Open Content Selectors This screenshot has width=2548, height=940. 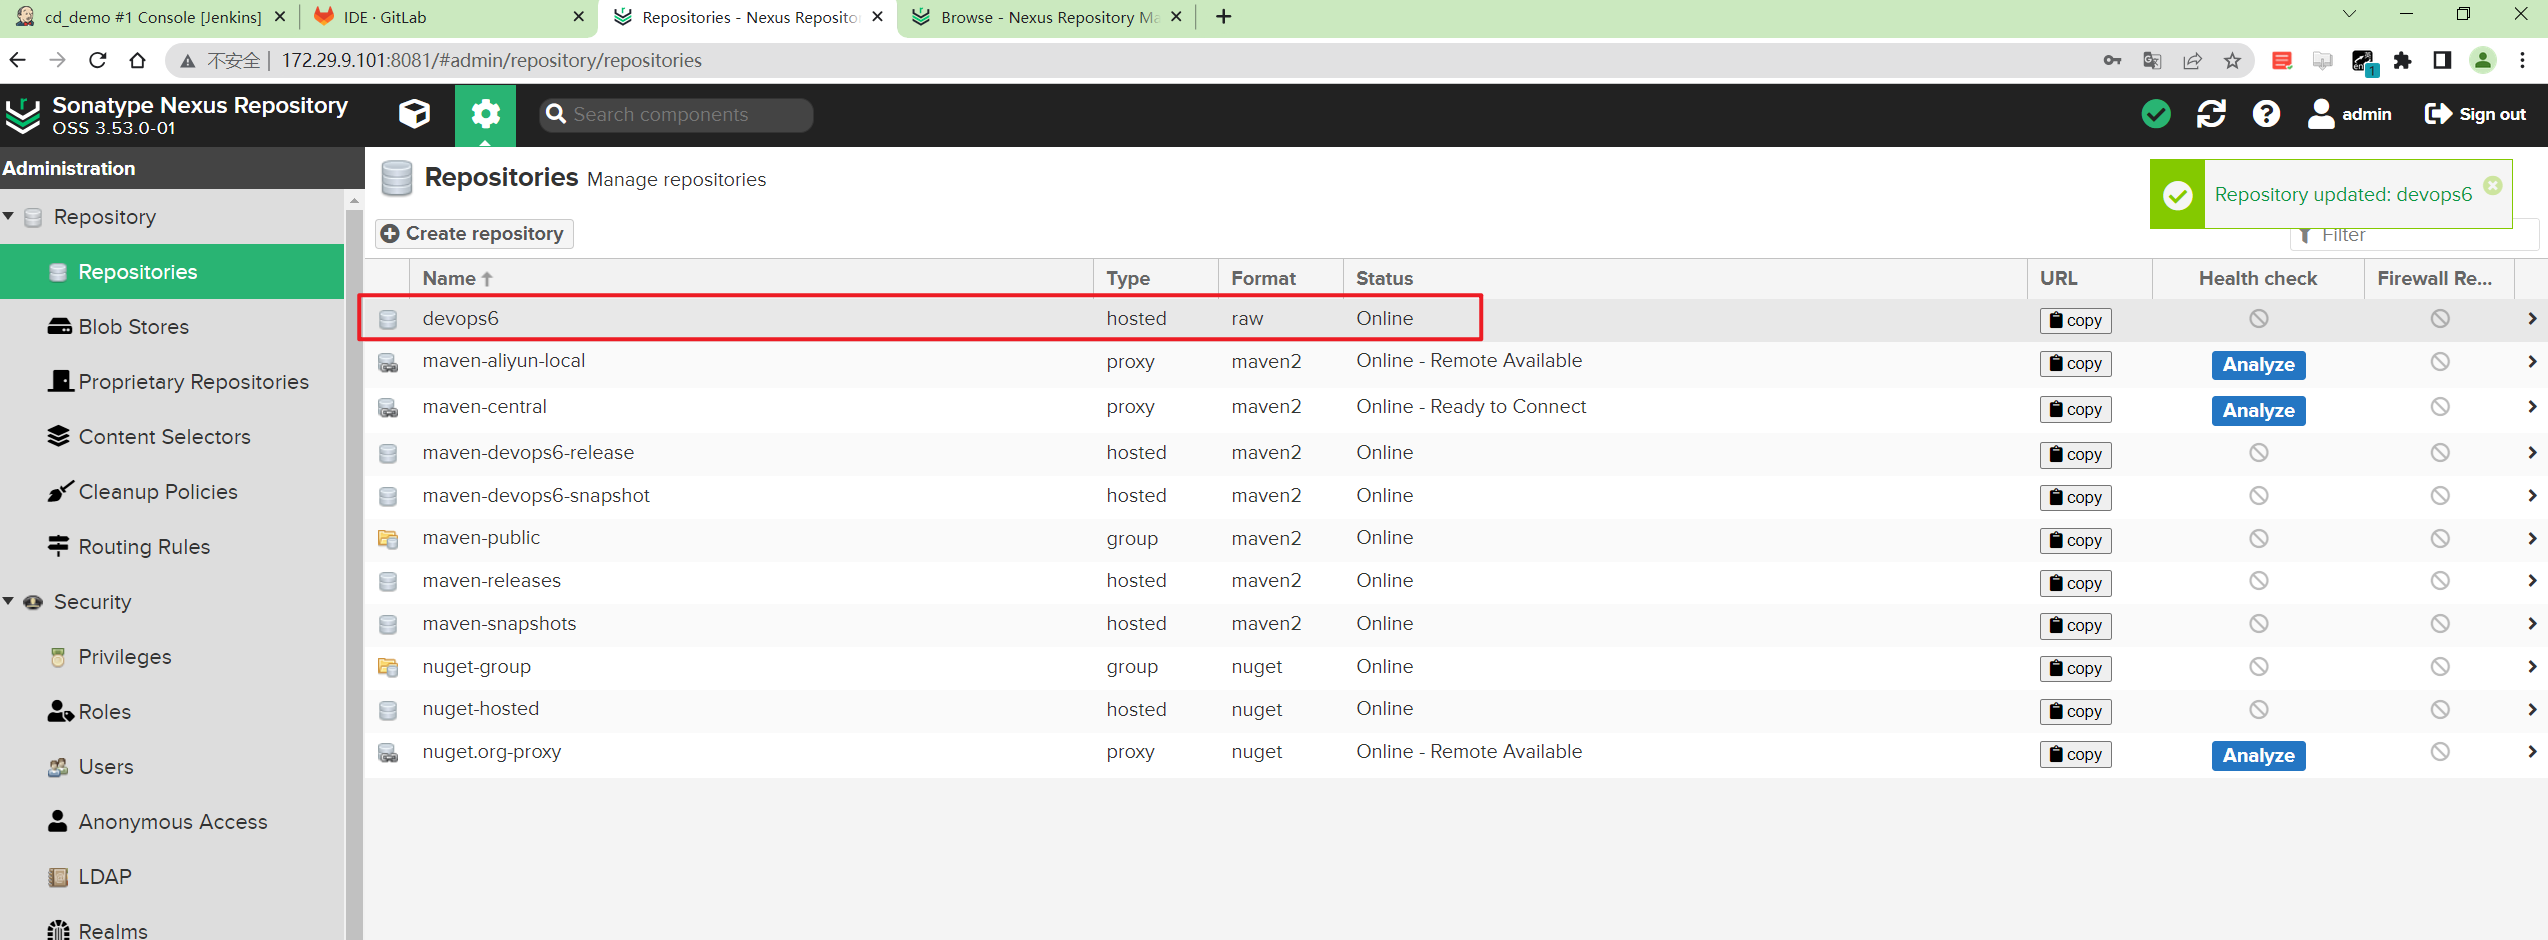pos(164,437)
